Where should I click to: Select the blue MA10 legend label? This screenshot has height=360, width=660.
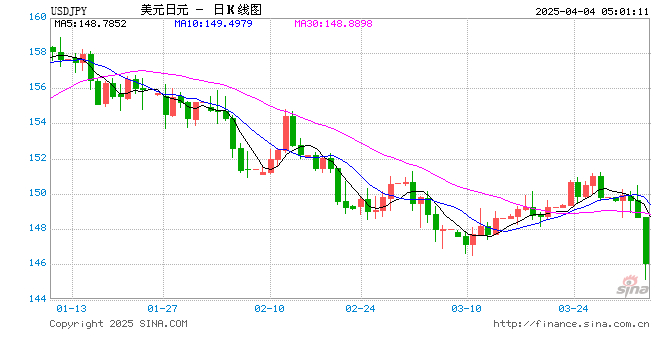(x=213, y=24)
